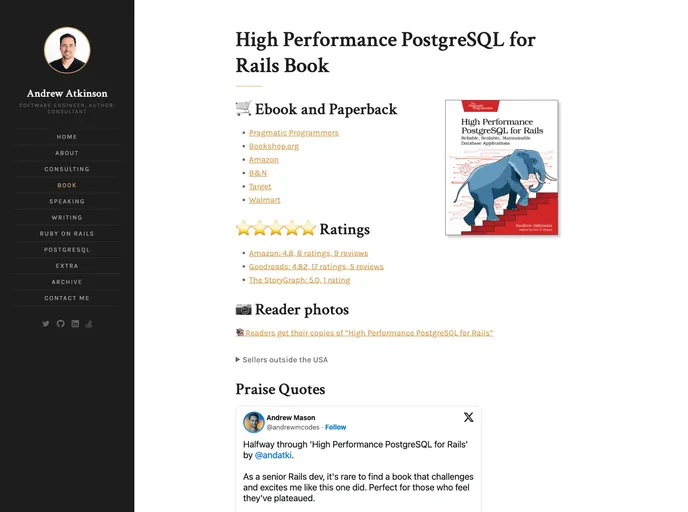
Task: Visit the Amazon ratings link
Action: tap(308, 253)
